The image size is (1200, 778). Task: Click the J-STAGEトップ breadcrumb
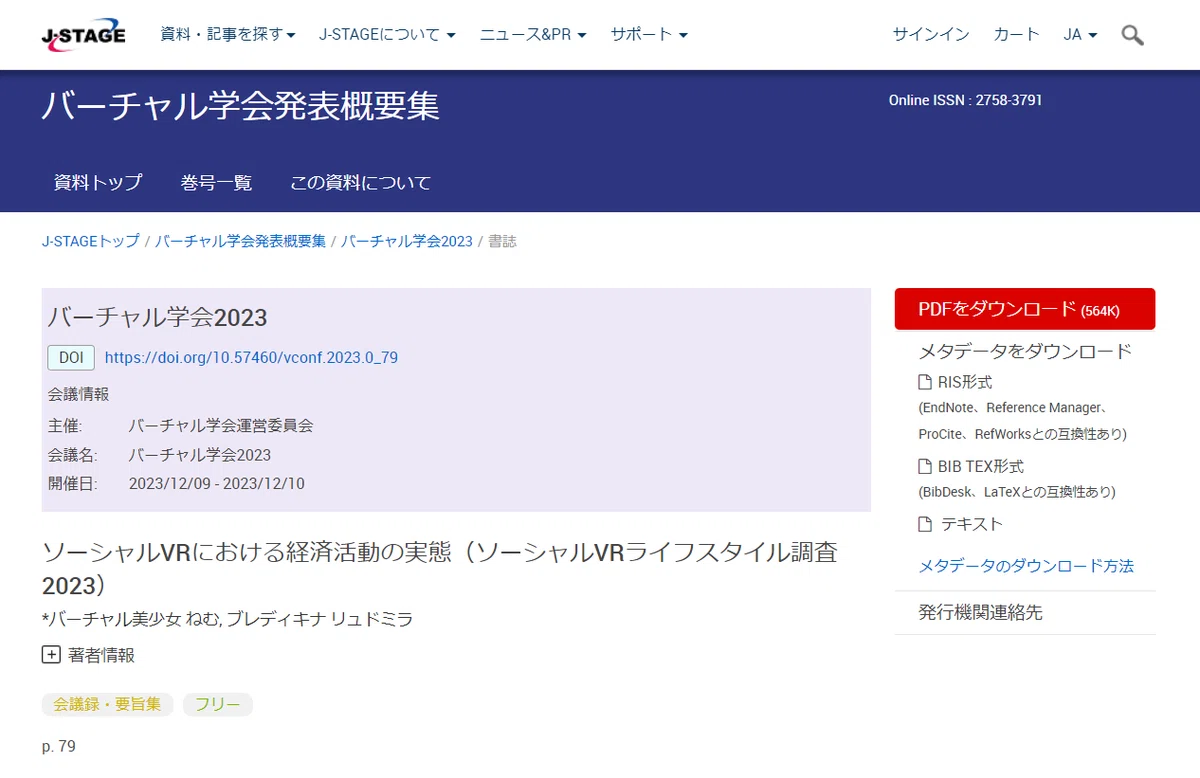[91, 242]
